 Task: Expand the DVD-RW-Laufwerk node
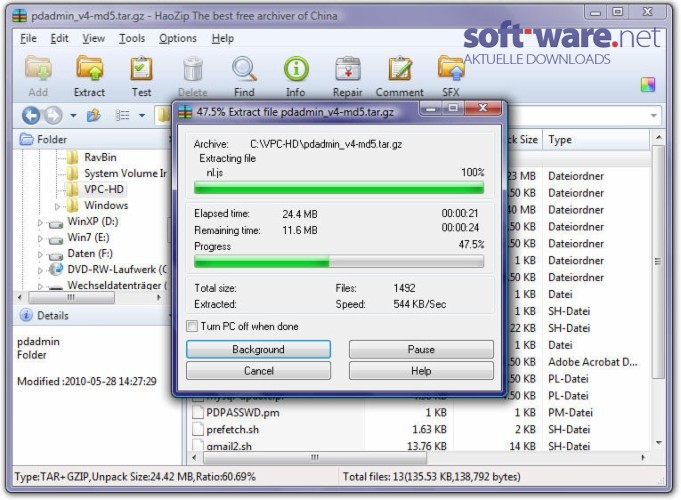[40, 271]
